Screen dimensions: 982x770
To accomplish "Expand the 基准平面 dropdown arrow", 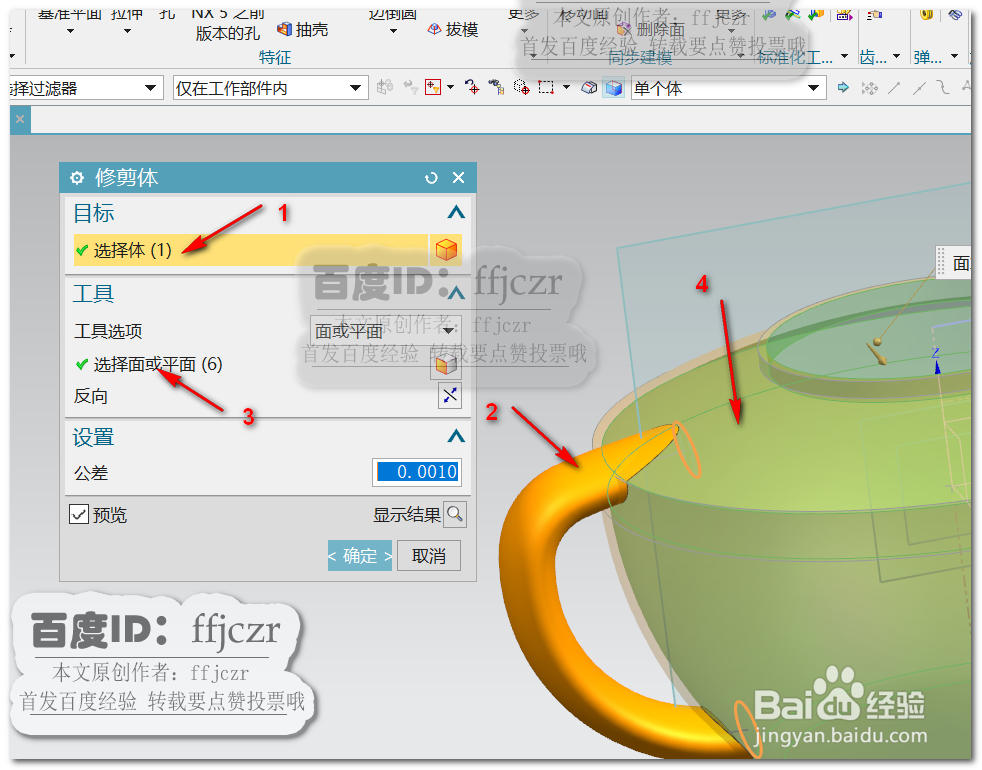I will coord(70,31).
